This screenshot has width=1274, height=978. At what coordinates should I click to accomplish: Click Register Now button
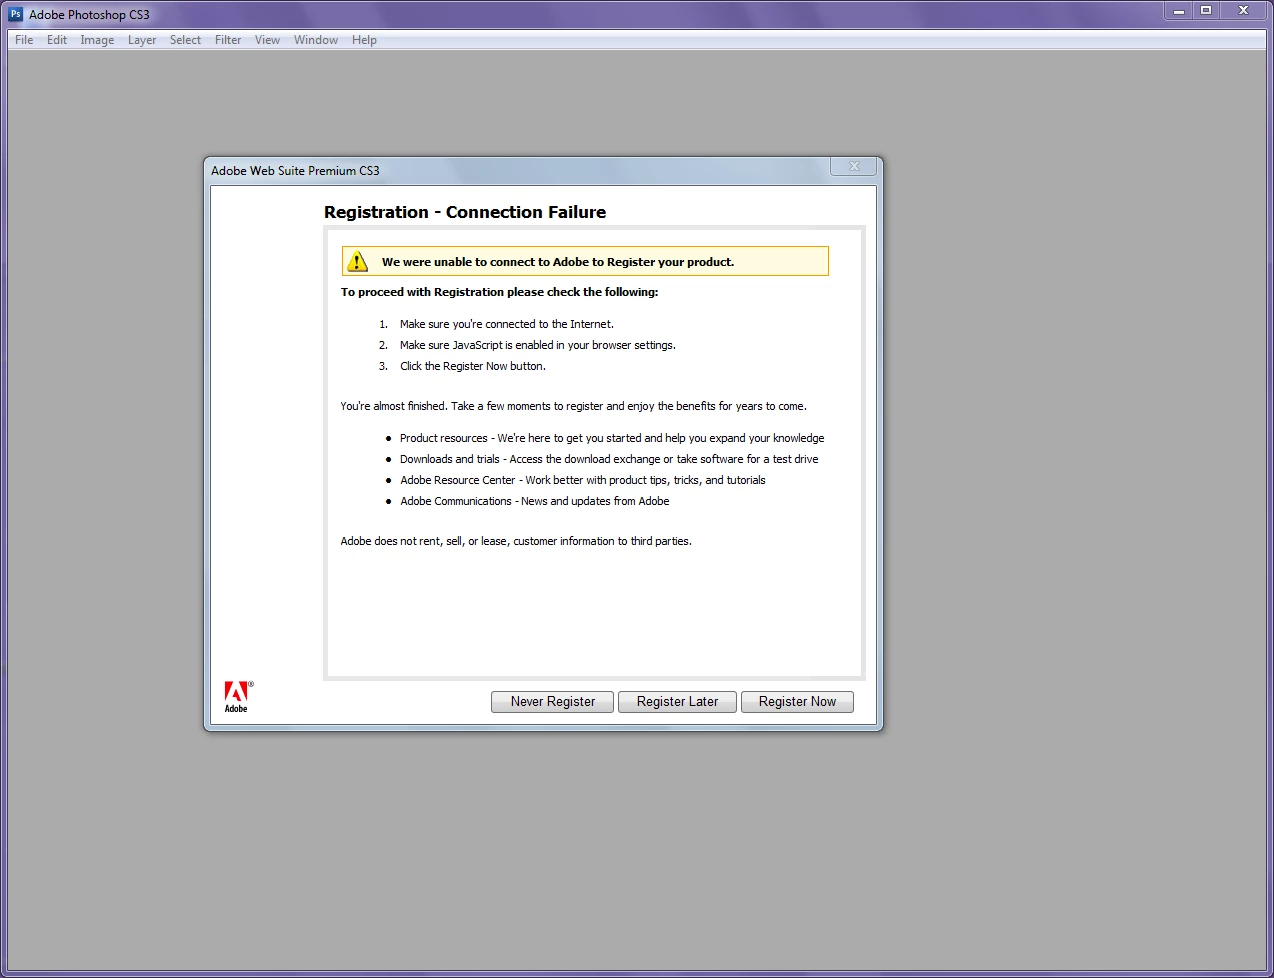tap(797, 702)
